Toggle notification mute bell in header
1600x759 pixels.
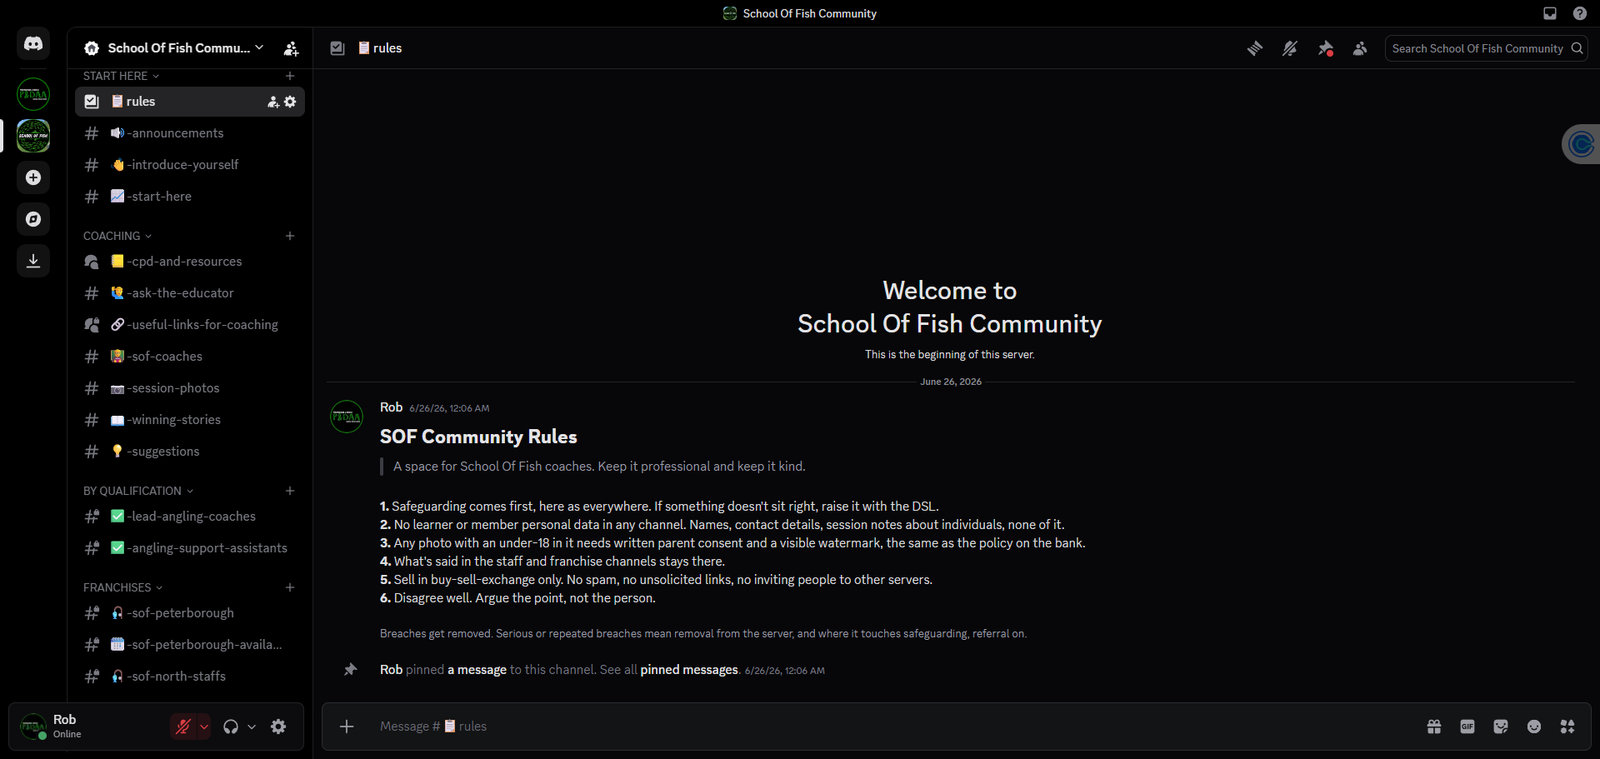pos(1290,48)
